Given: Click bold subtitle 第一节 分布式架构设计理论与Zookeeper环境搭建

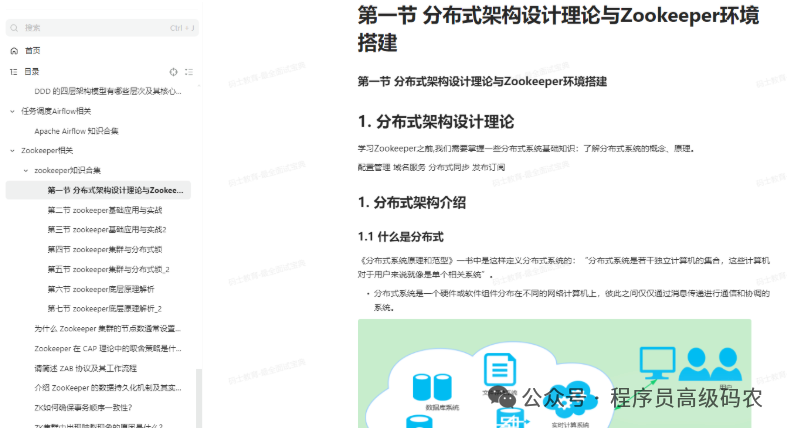Looking at the screenshot, I should [482, 81].
